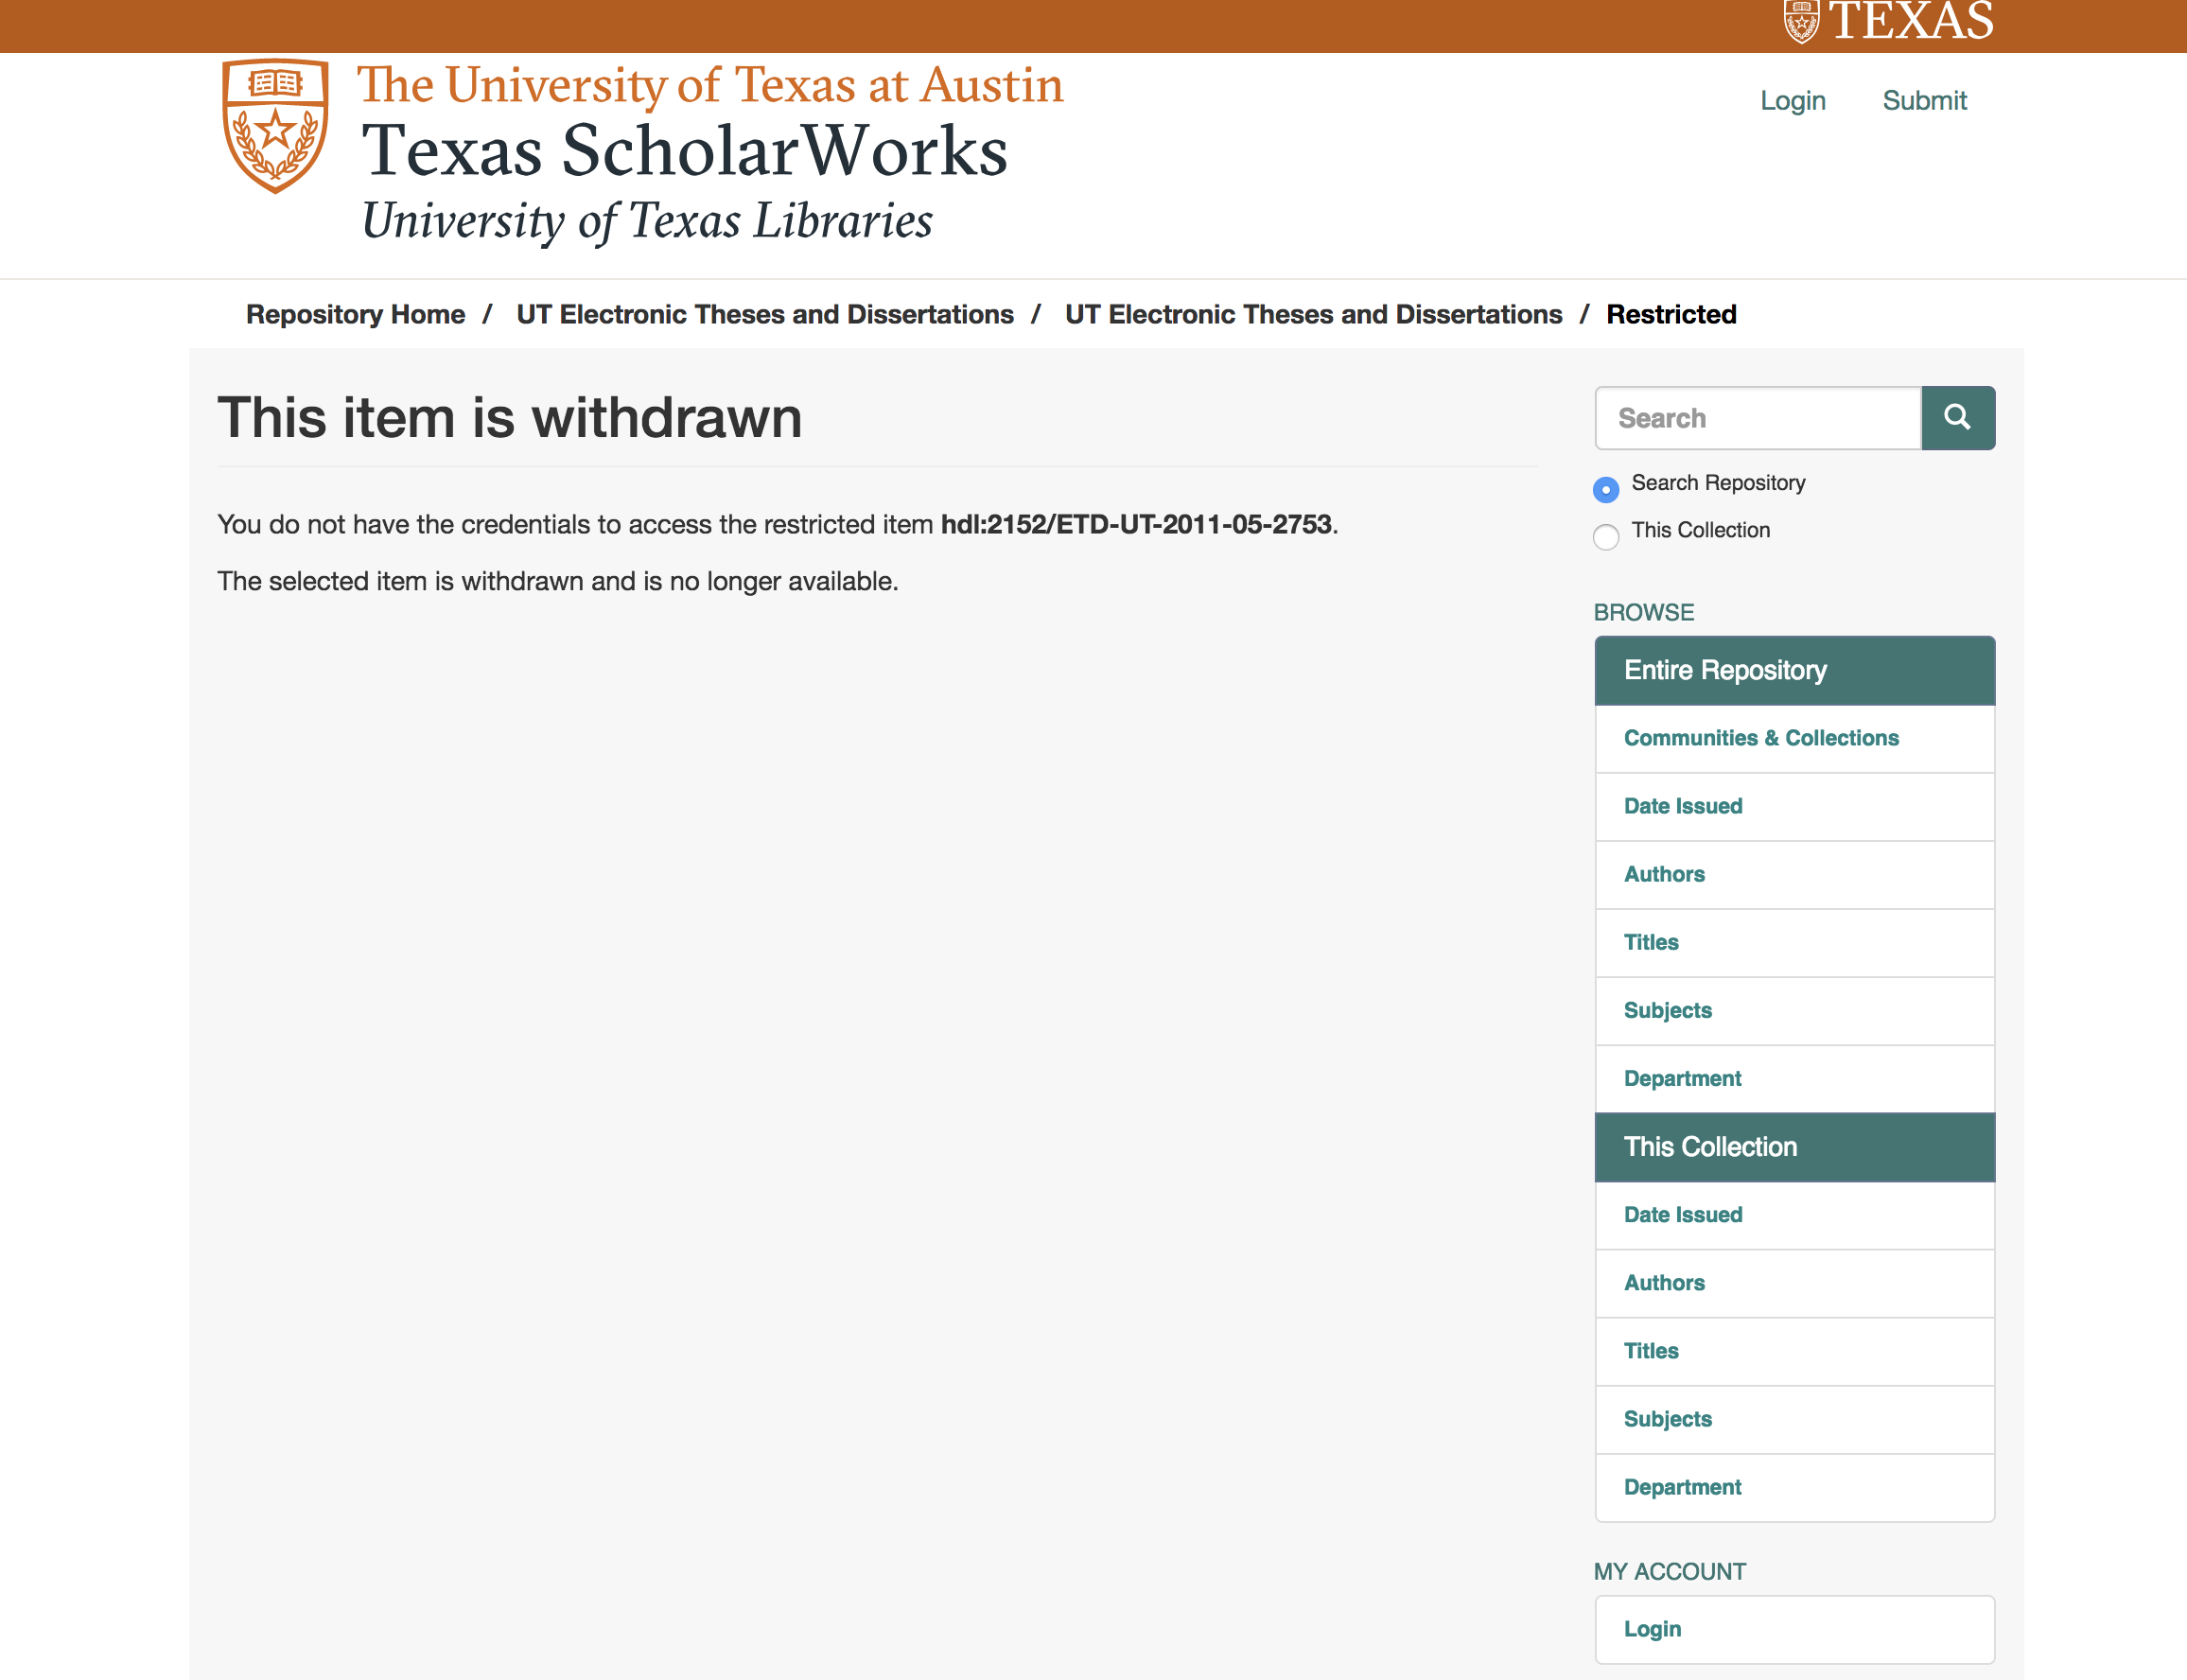Browse Entire Repository by Authors
Image resolution: width=2187 pixels, height=1680 pixels.
[x=1663, y=874]
